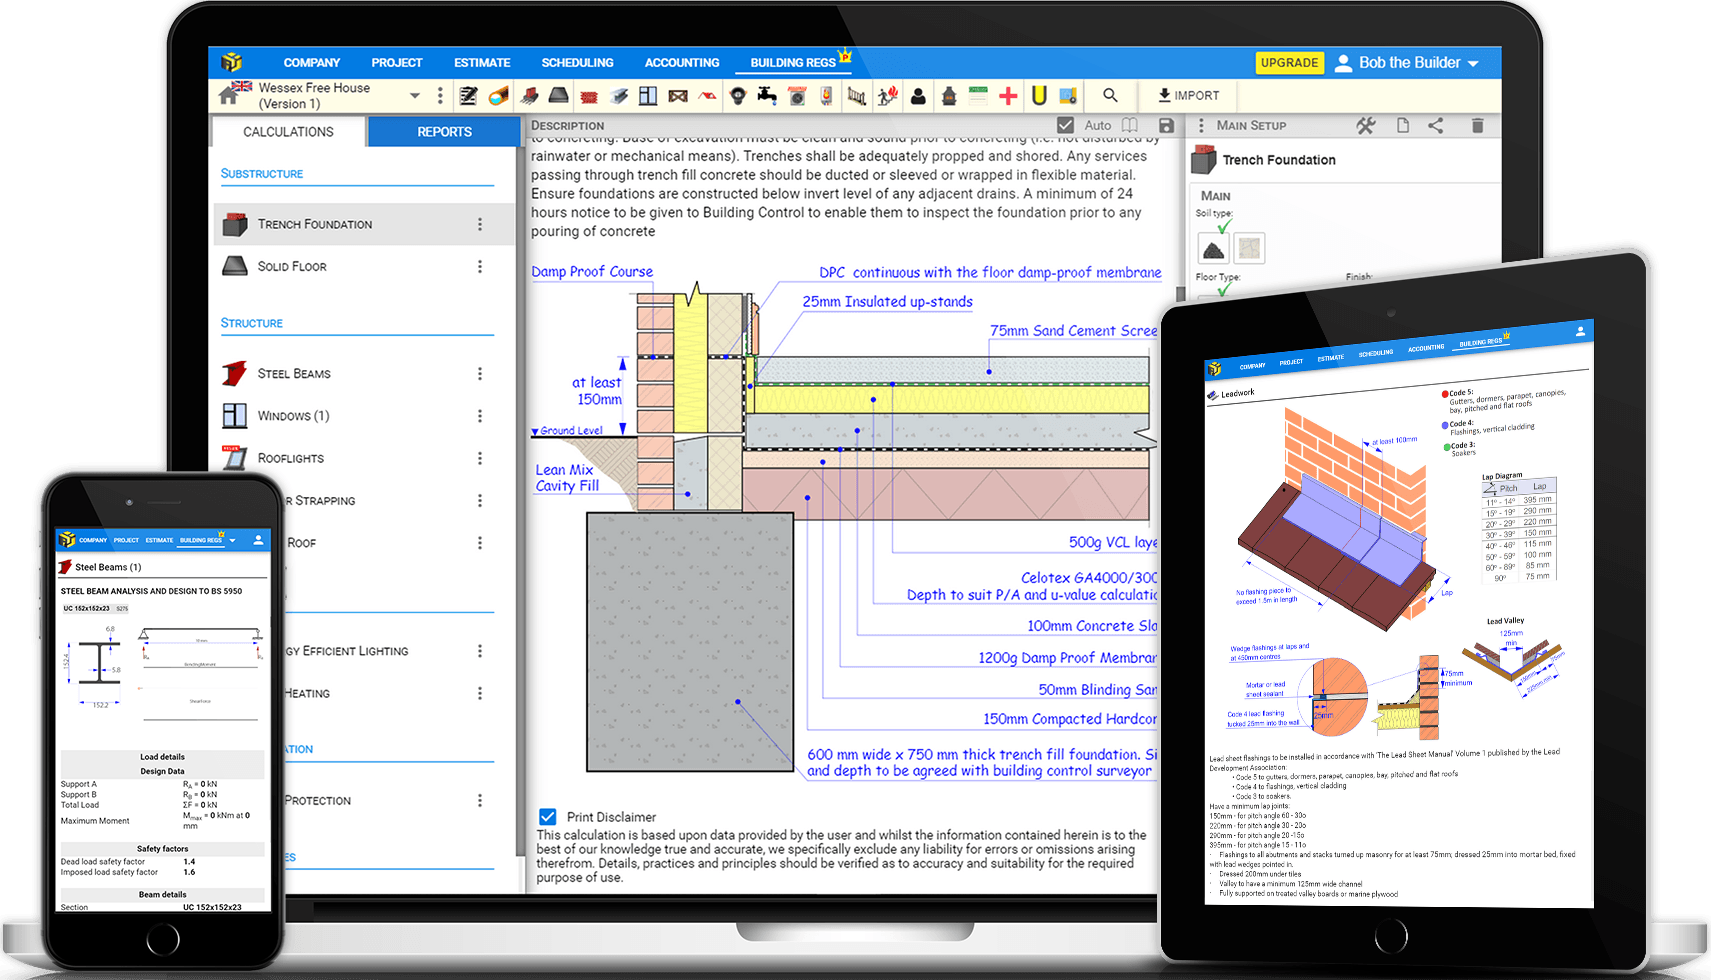This screenshot has height=980, width=1711.
Task: Open the Estimate menu
Action: click(482, 62)
